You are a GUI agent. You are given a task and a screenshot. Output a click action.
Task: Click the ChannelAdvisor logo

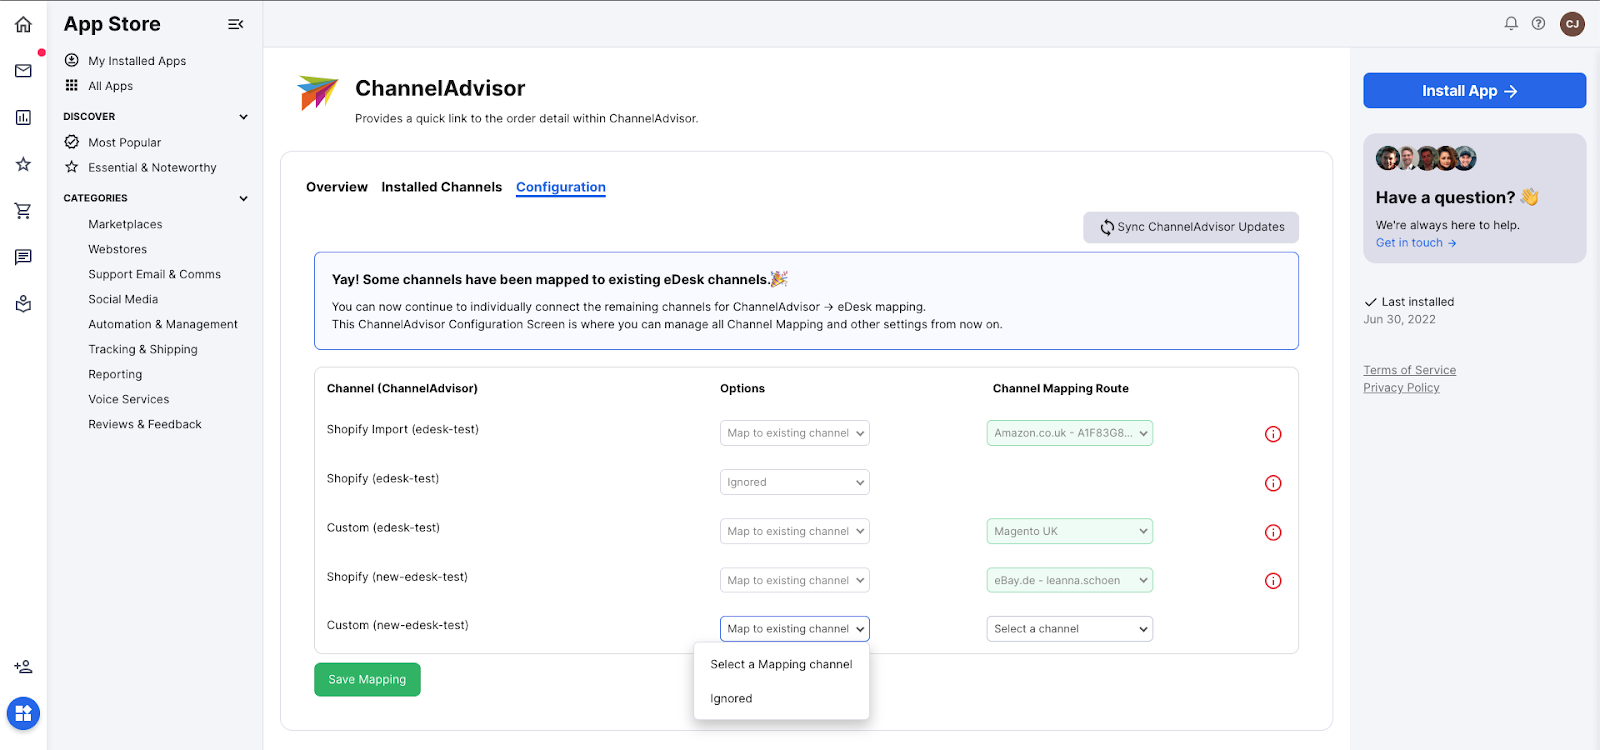[x=318, y=93]
